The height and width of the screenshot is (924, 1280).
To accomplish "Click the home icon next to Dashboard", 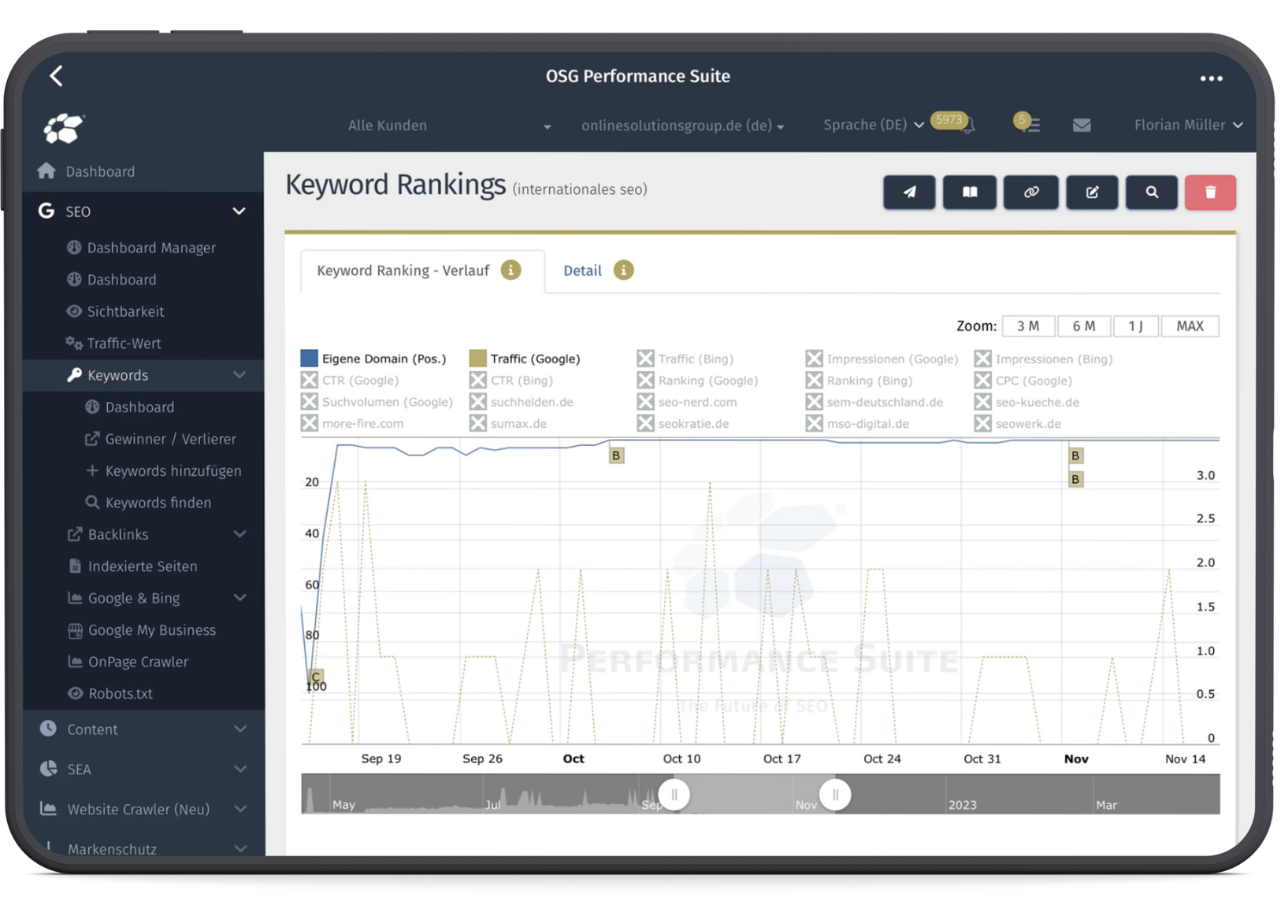I will [x=46, y=171].
